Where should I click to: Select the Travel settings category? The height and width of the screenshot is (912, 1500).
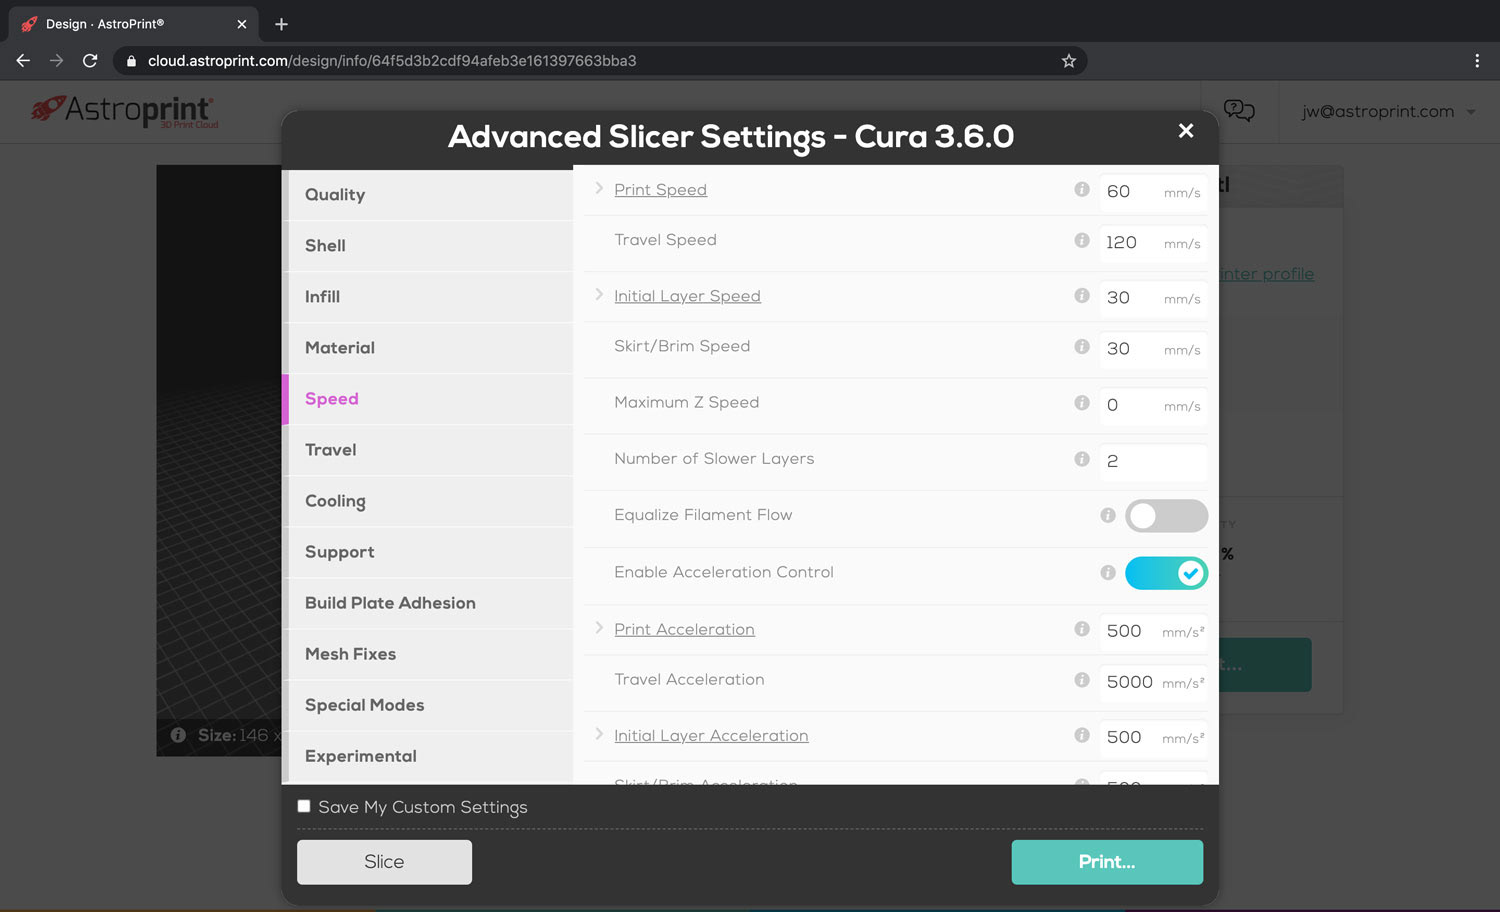coord(430,450)
